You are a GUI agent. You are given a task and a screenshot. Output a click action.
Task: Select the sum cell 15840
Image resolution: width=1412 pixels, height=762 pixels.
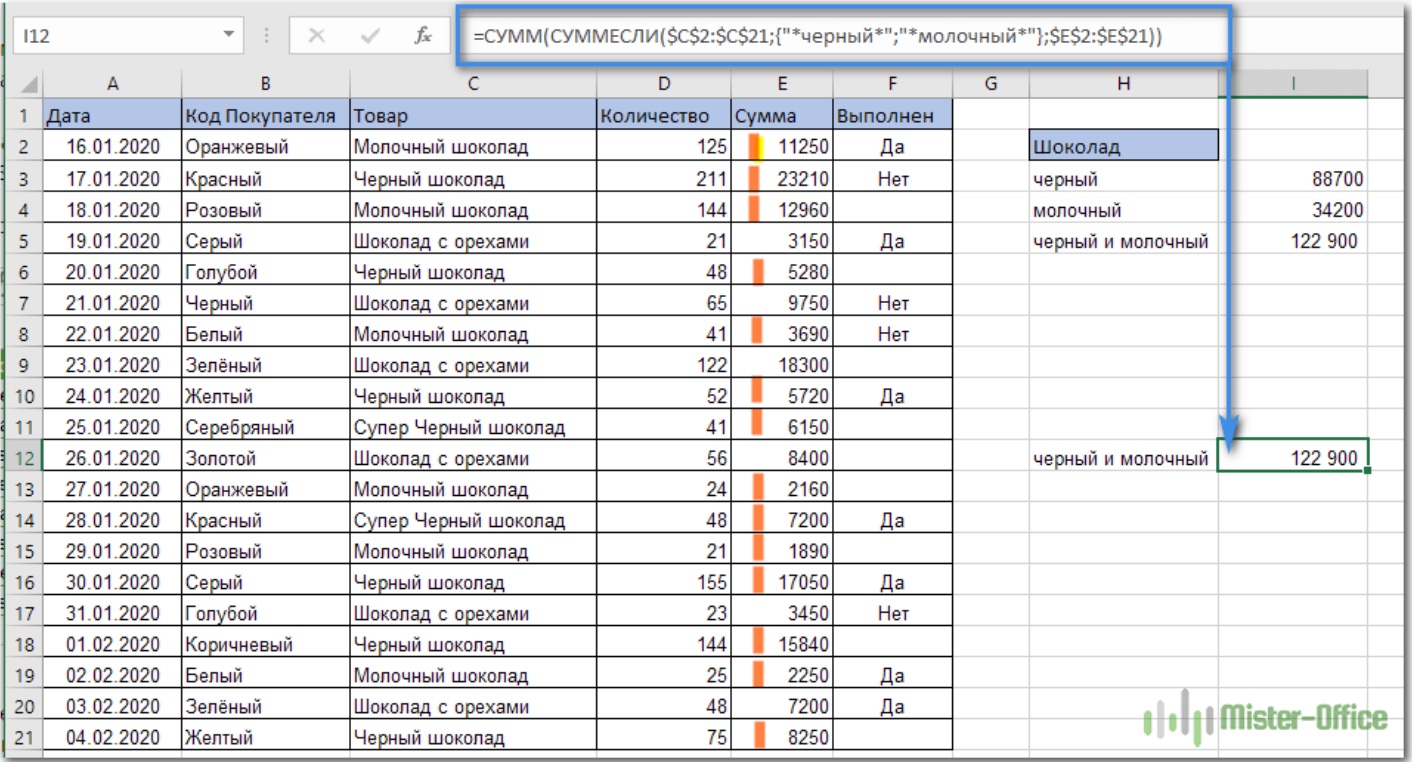point(782,645)
